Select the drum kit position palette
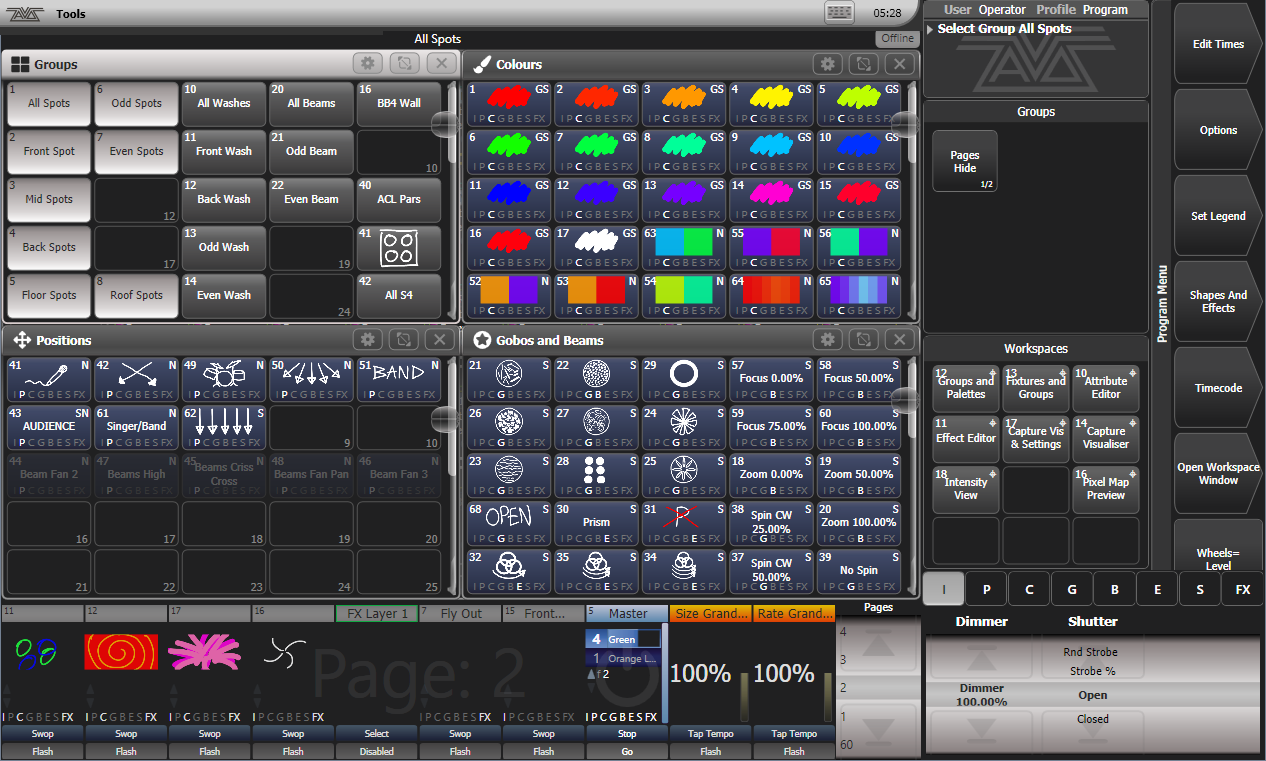 [224, 380]
